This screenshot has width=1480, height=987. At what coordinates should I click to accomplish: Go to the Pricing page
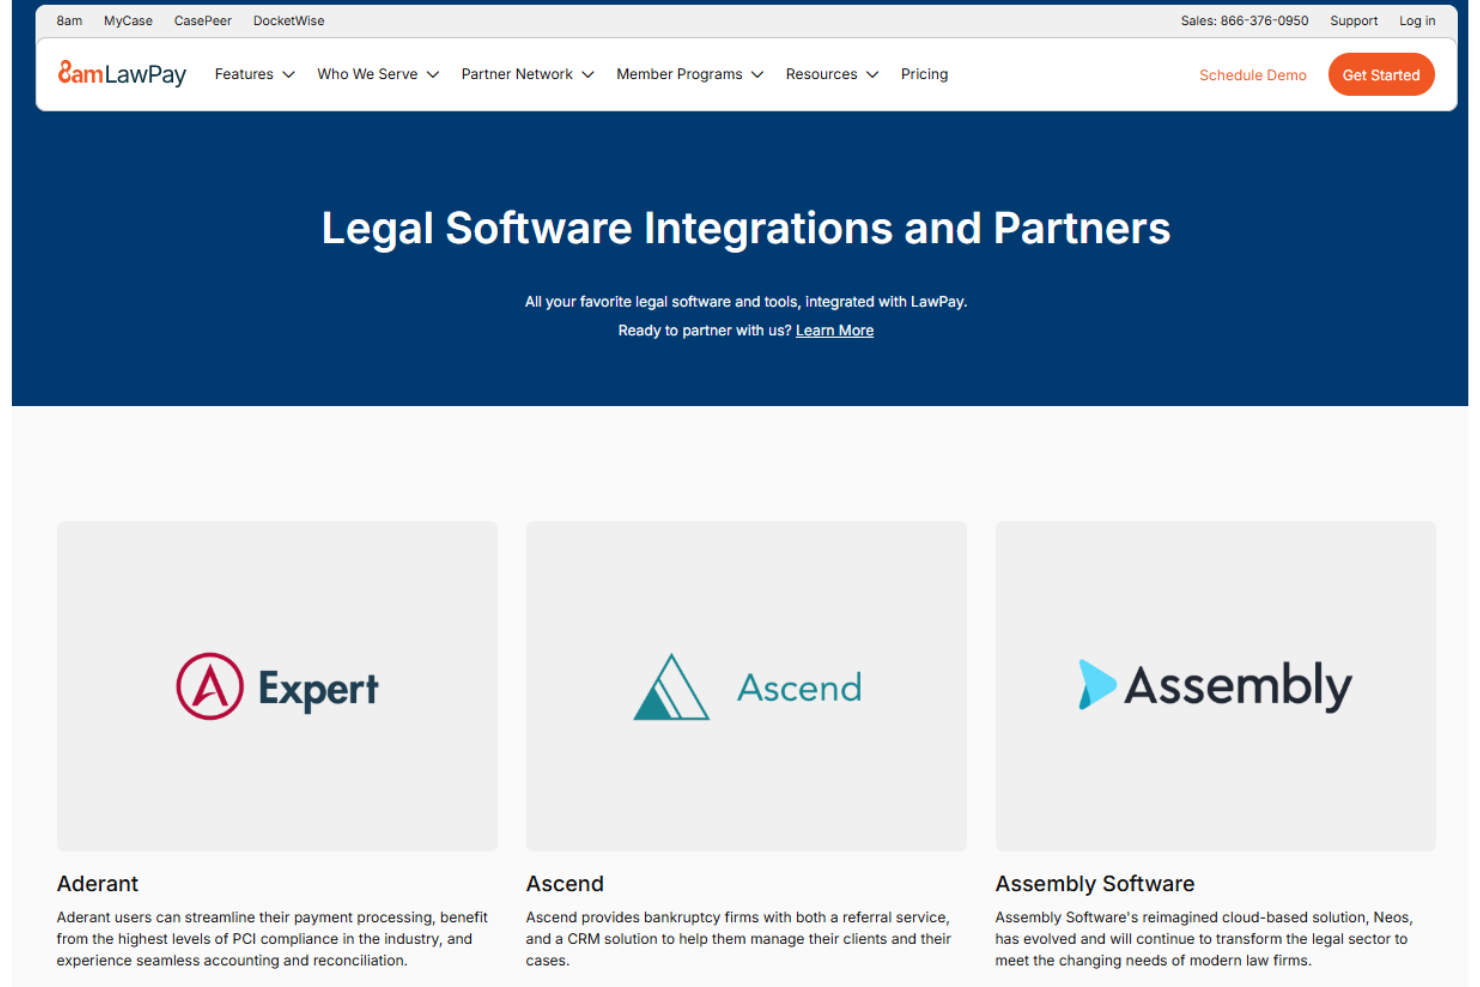click(x=924, y=74)
